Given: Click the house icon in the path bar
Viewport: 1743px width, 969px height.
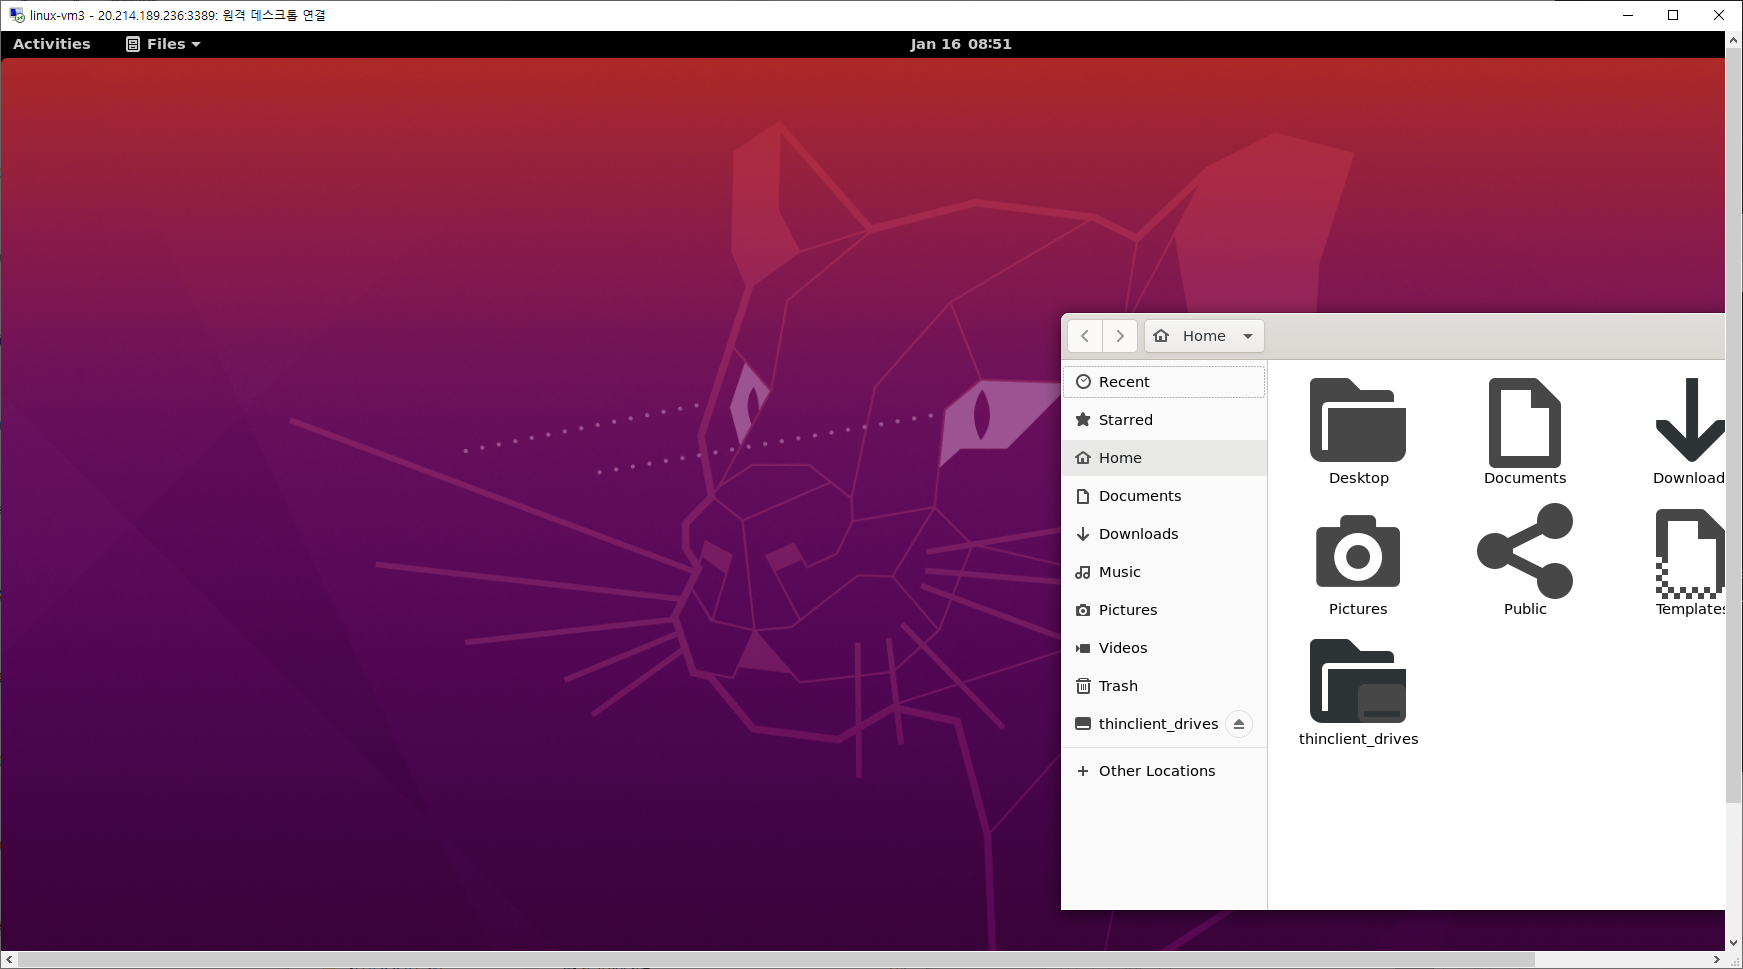Looking at the screenshot, I should (1161, 336).
